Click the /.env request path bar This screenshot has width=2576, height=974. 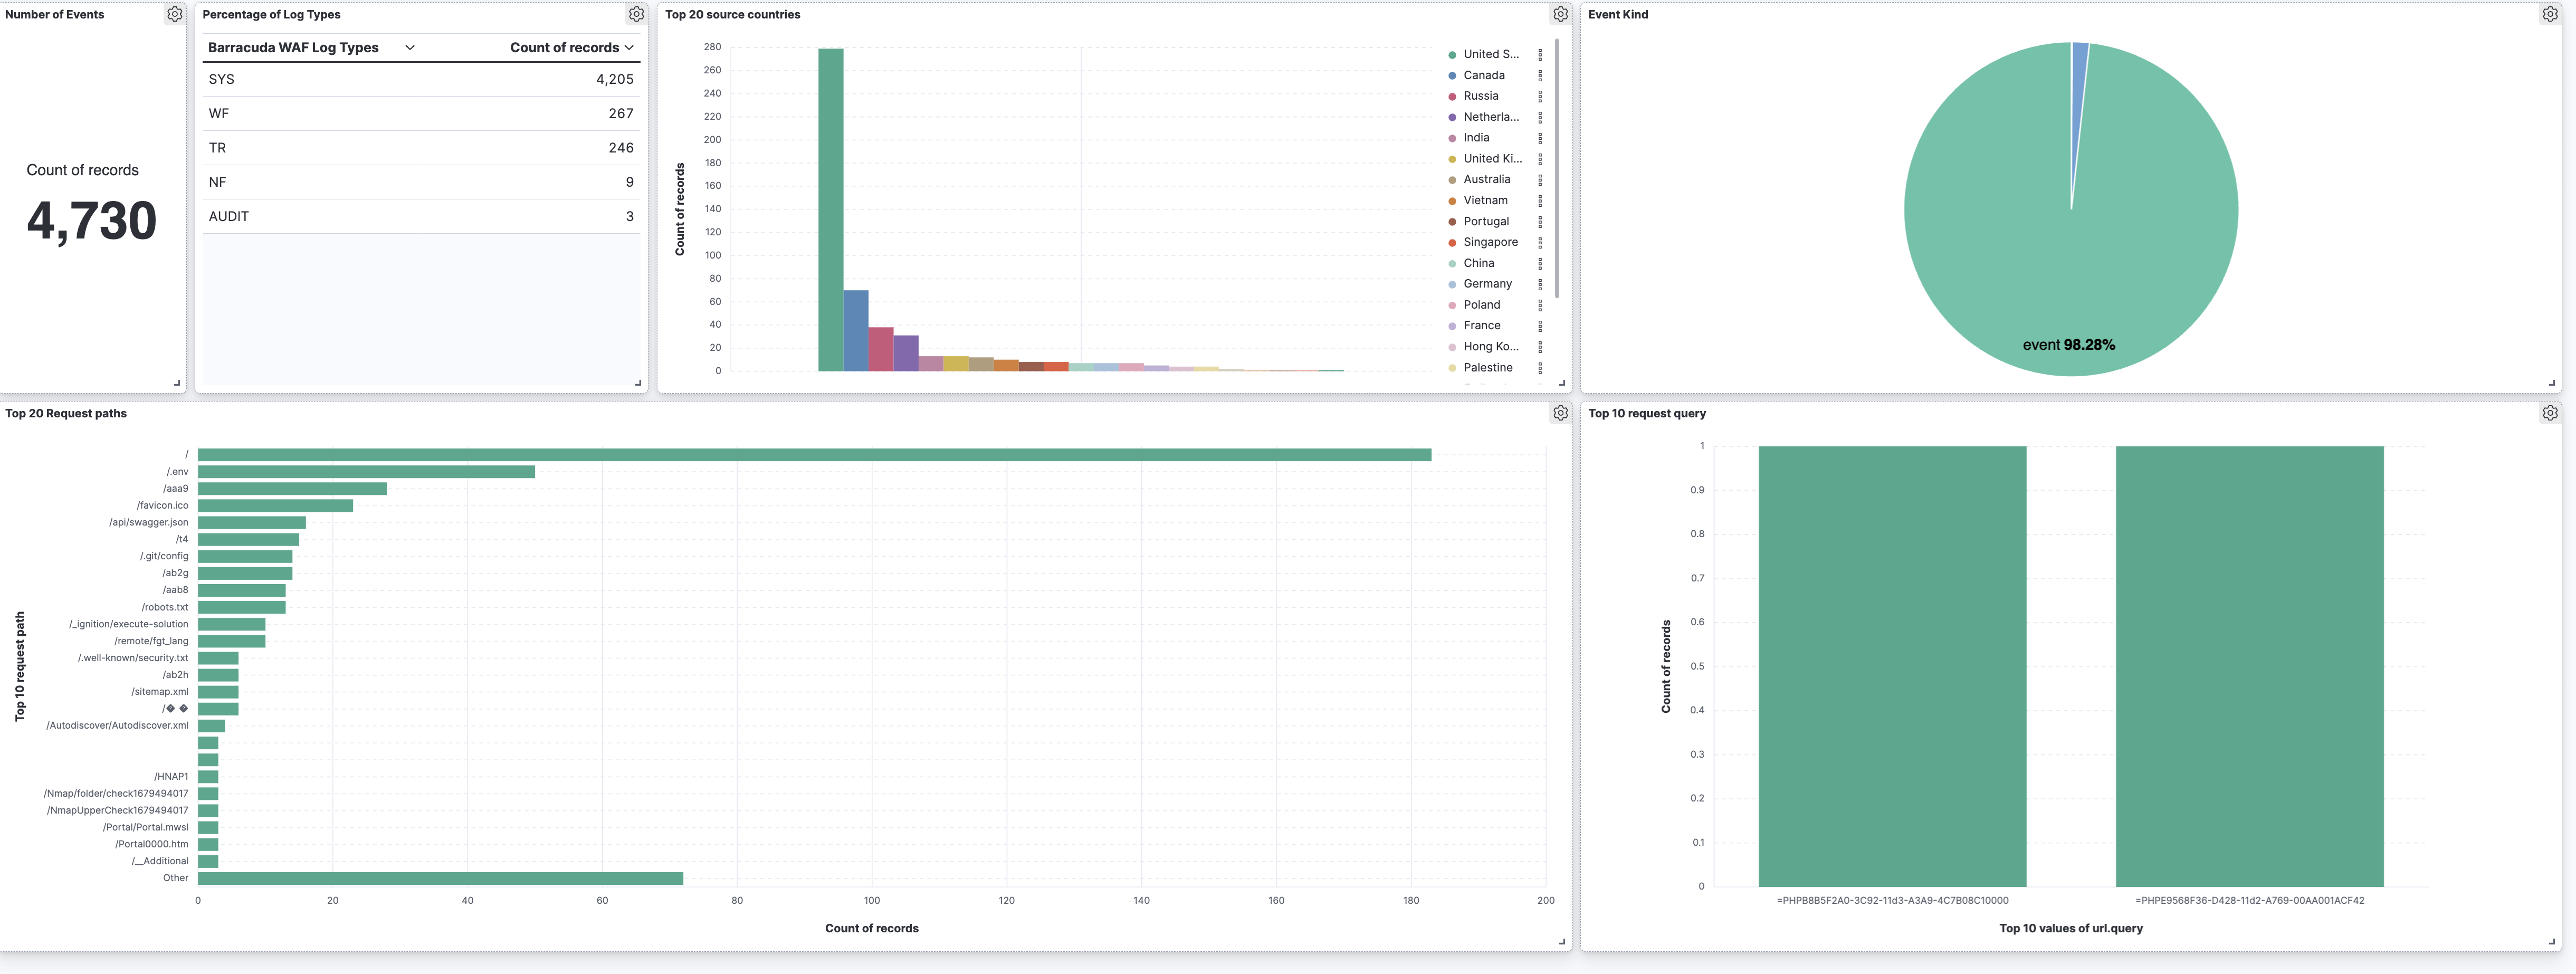pyautogui.click(x=366, y=472)
